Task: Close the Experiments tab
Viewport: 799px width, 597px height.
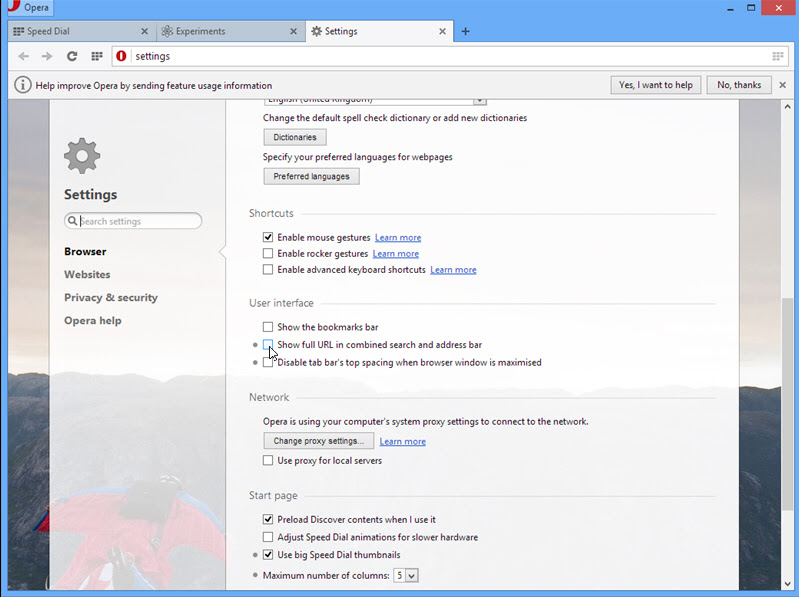Action: coord(294,32)
